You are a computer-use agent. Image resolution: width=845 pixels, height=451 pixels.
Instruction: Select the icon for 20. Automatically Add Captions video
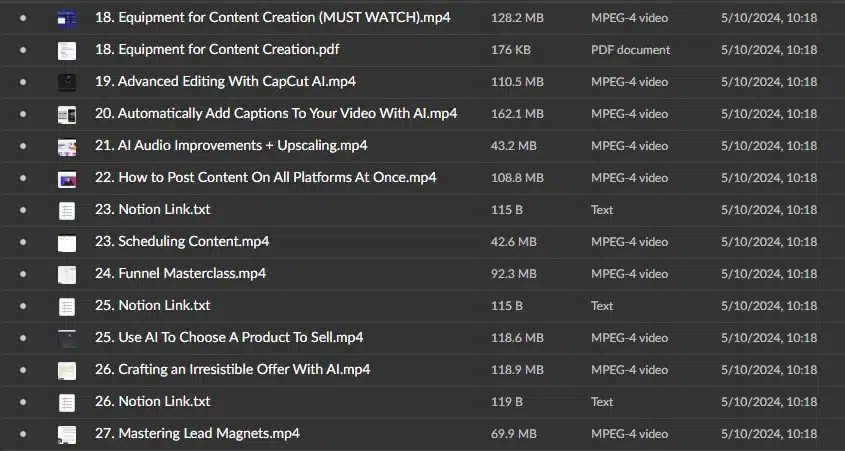coord(67,115)
